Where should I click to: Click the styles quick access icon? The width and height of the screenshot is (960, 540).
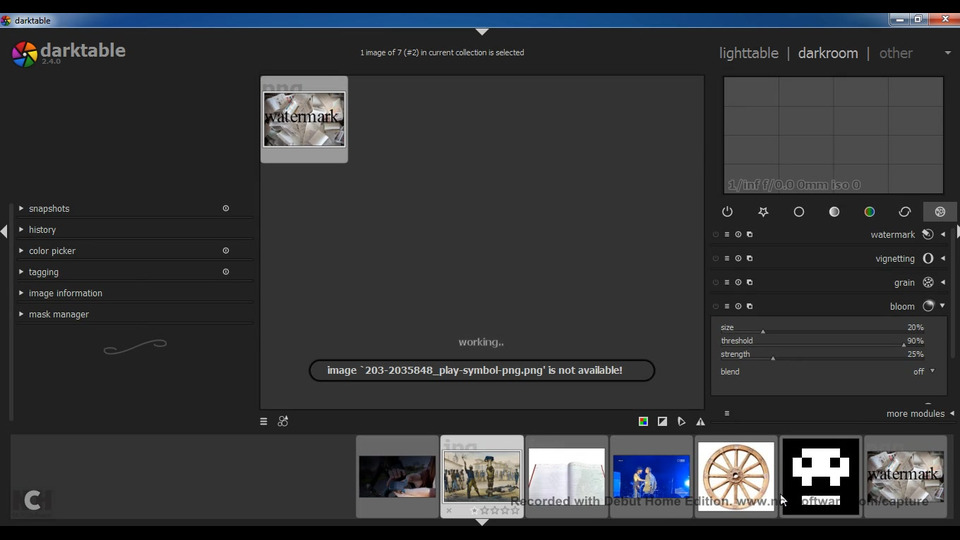283,422
